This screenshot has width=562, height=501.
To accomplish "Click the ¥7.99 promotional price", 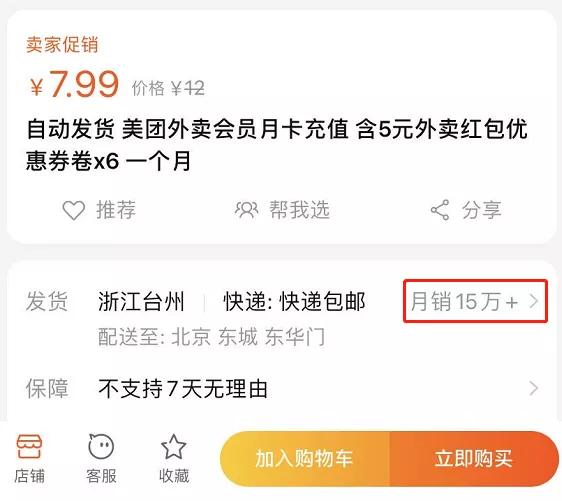I will tap(75, 84).
